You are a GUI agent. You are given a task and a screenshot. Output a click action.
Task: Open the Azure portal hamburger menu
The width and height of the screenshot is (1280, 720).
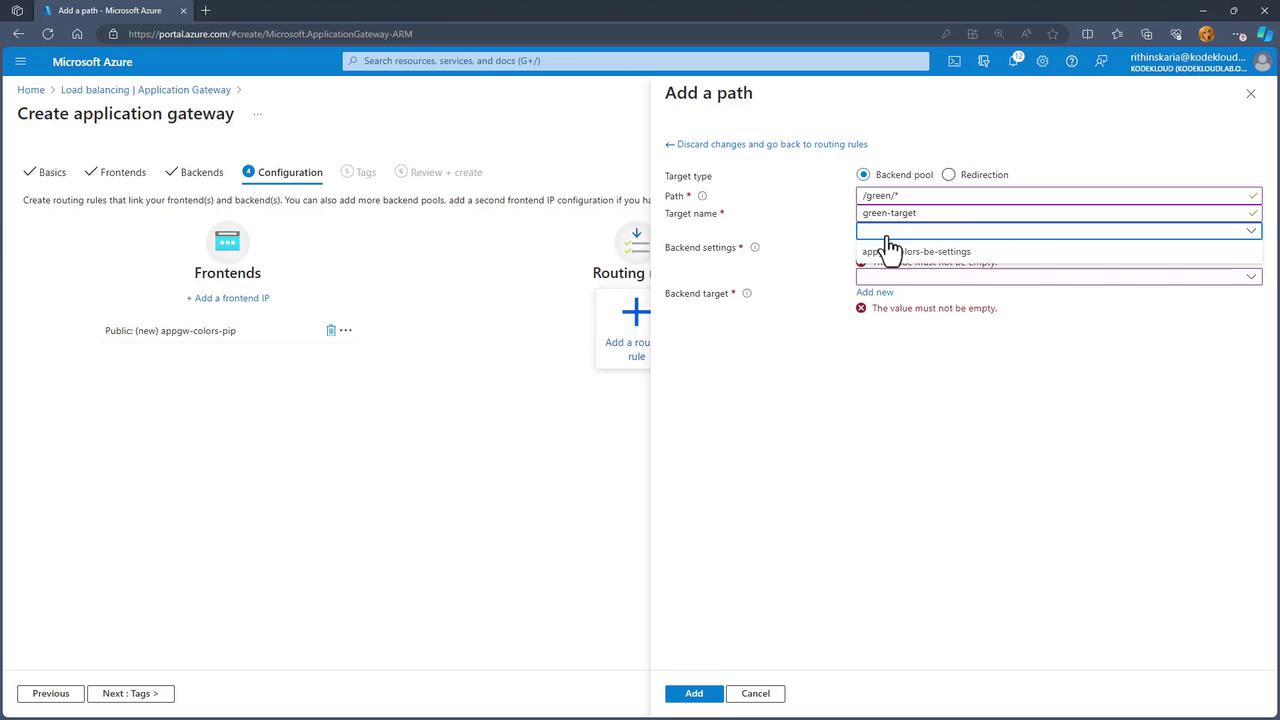tap(20, 61)
